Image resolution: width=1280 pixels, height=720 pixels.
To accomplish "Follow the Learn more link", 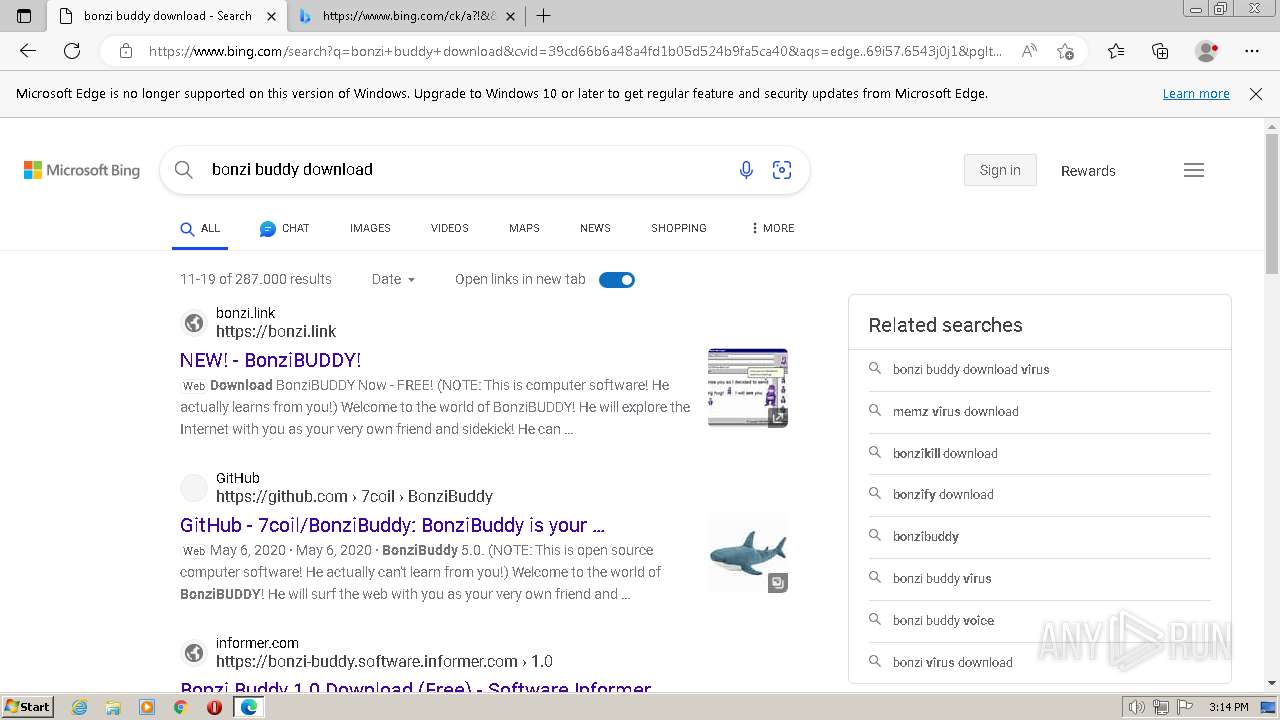I will click(1196, 94).
